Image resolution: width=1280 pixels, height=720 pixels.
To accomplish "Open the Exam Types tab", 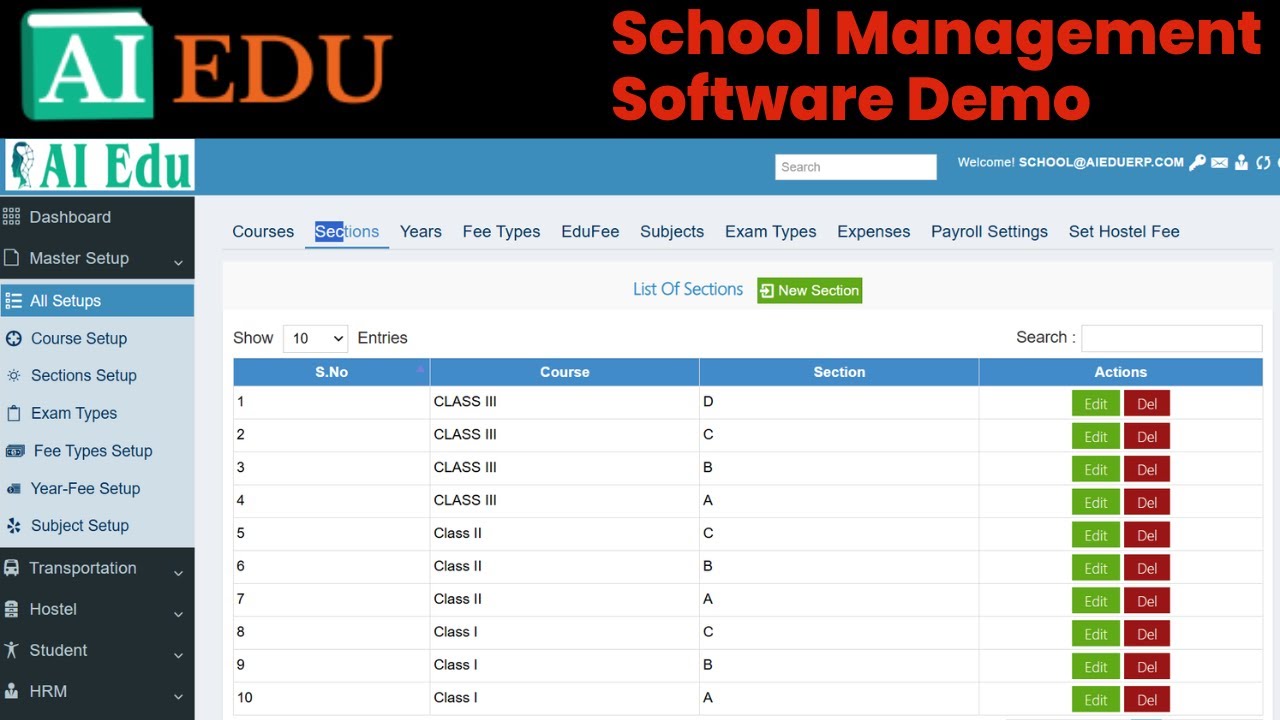I will 771,231.
